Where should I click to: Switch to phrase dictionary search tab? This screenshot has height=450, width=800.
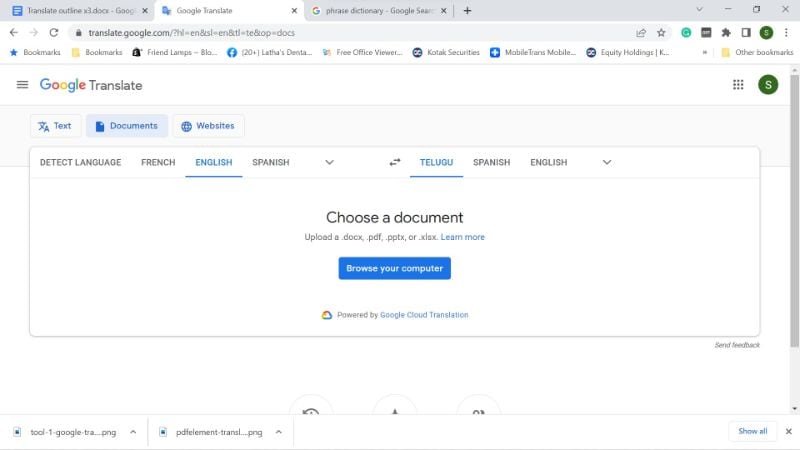pos(379,11)
